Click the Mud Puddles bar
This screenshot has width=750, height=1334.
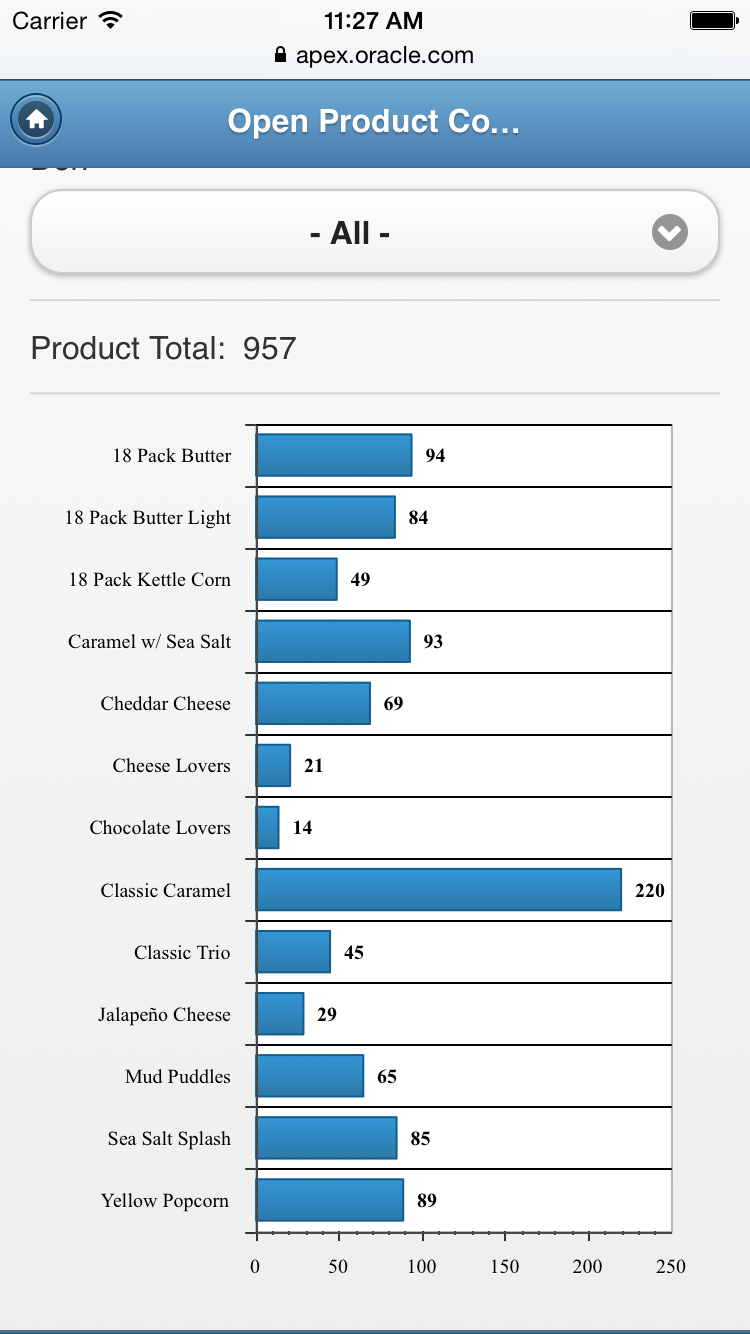tap(310, 1076)
